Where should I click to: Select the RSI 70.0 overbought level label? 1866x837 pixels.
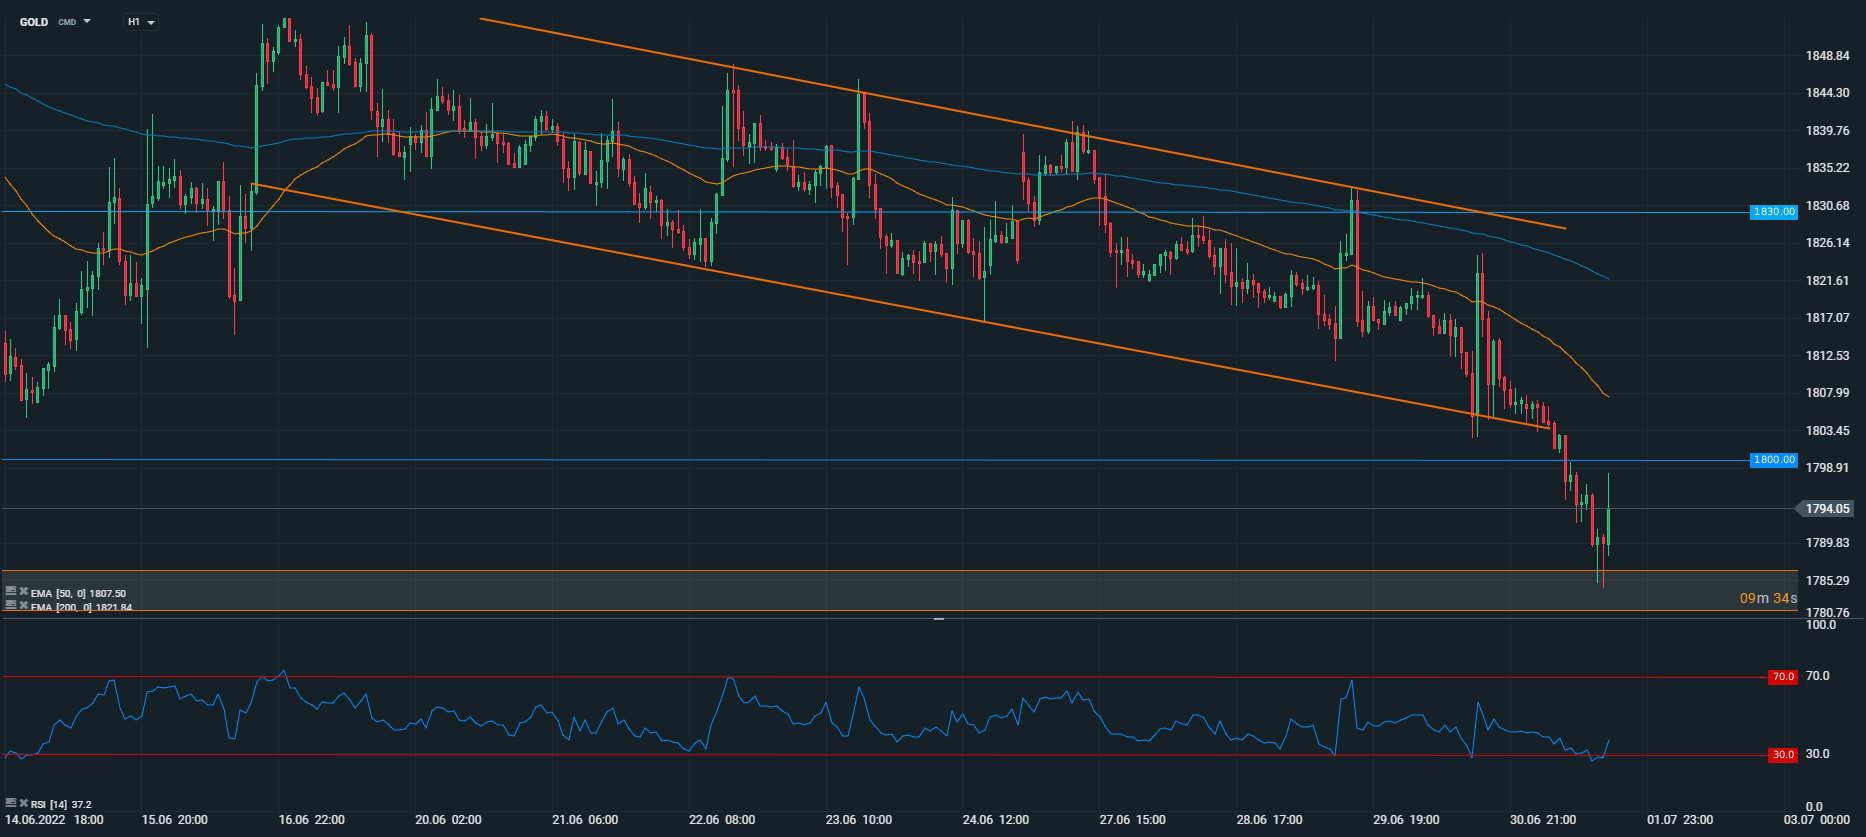(1783, 677)
